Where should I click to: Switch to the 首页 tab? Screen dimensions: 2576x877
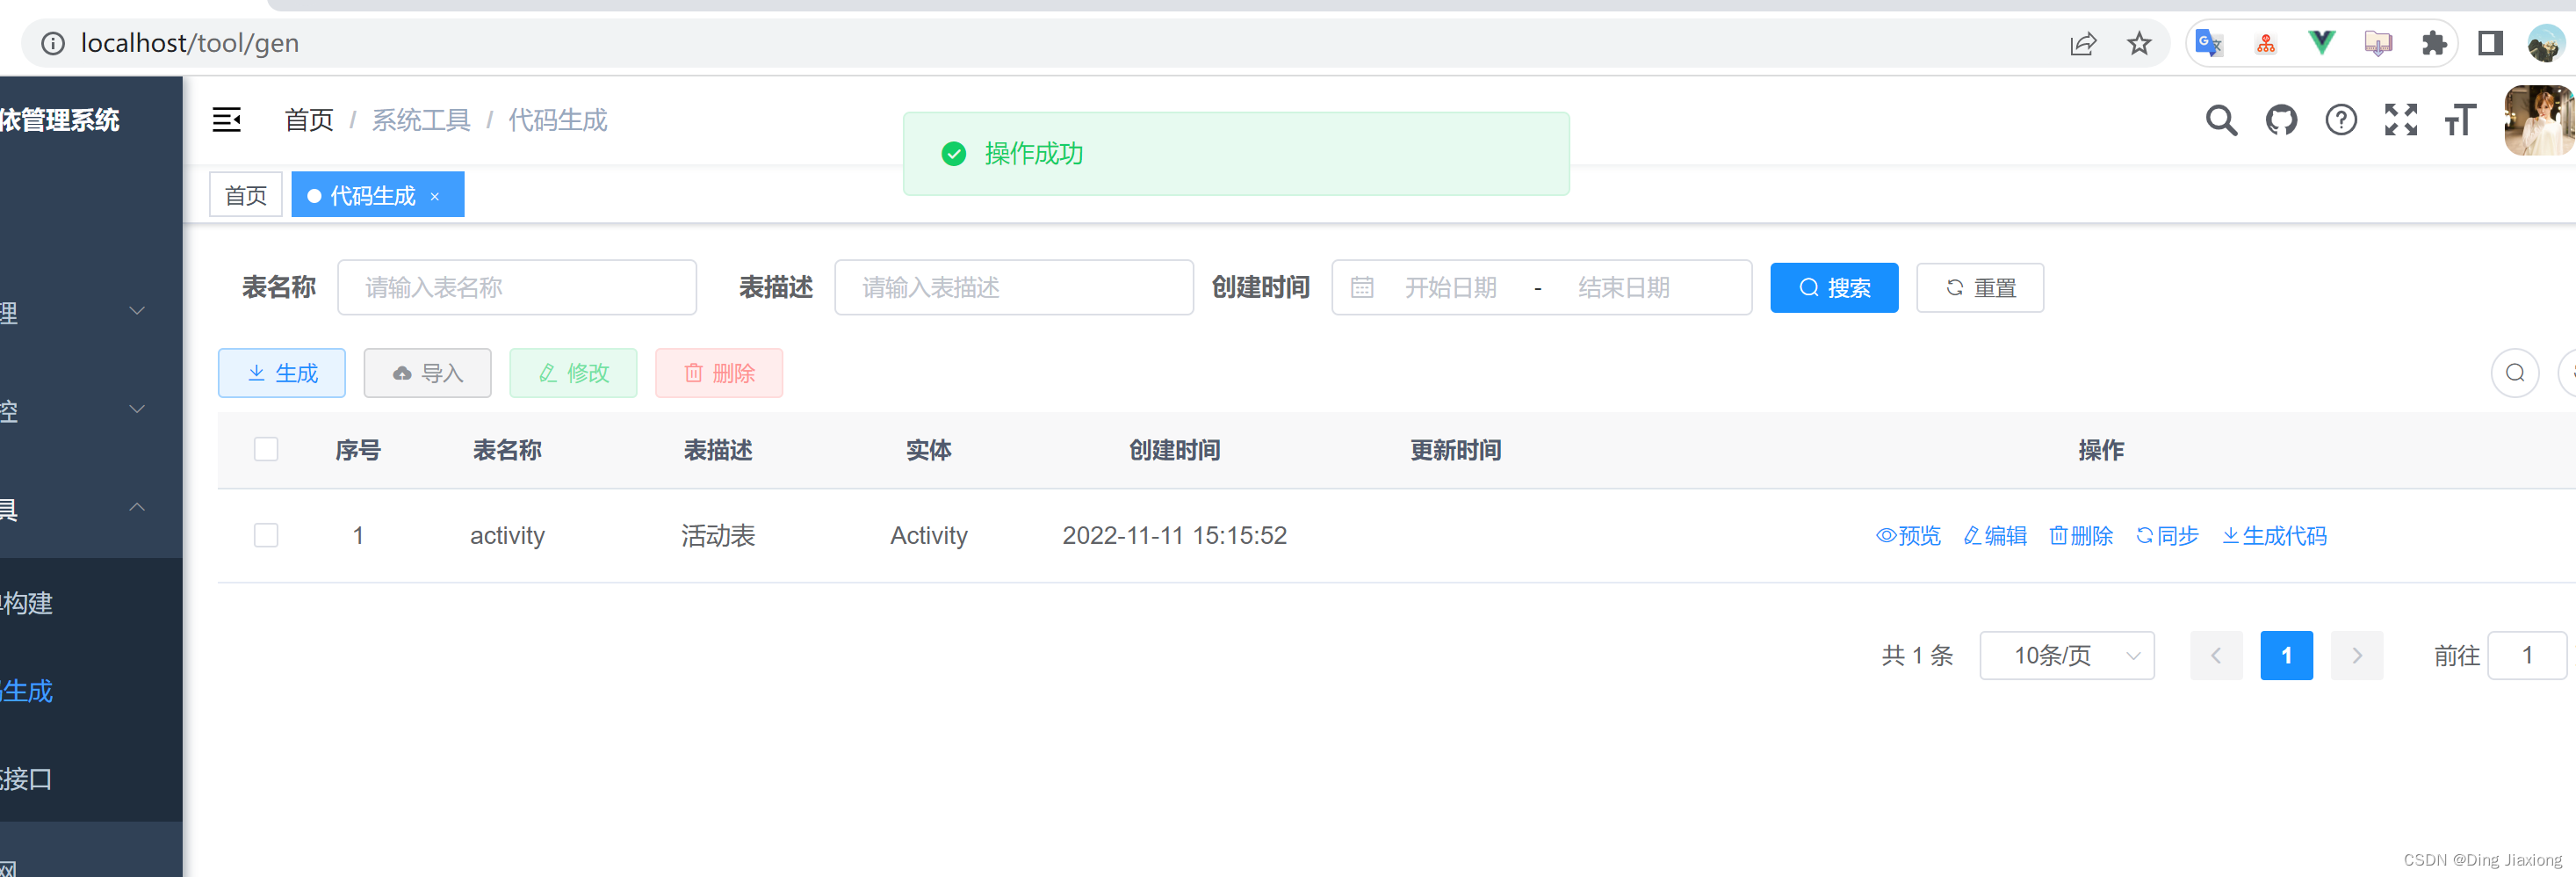(246, 195)
